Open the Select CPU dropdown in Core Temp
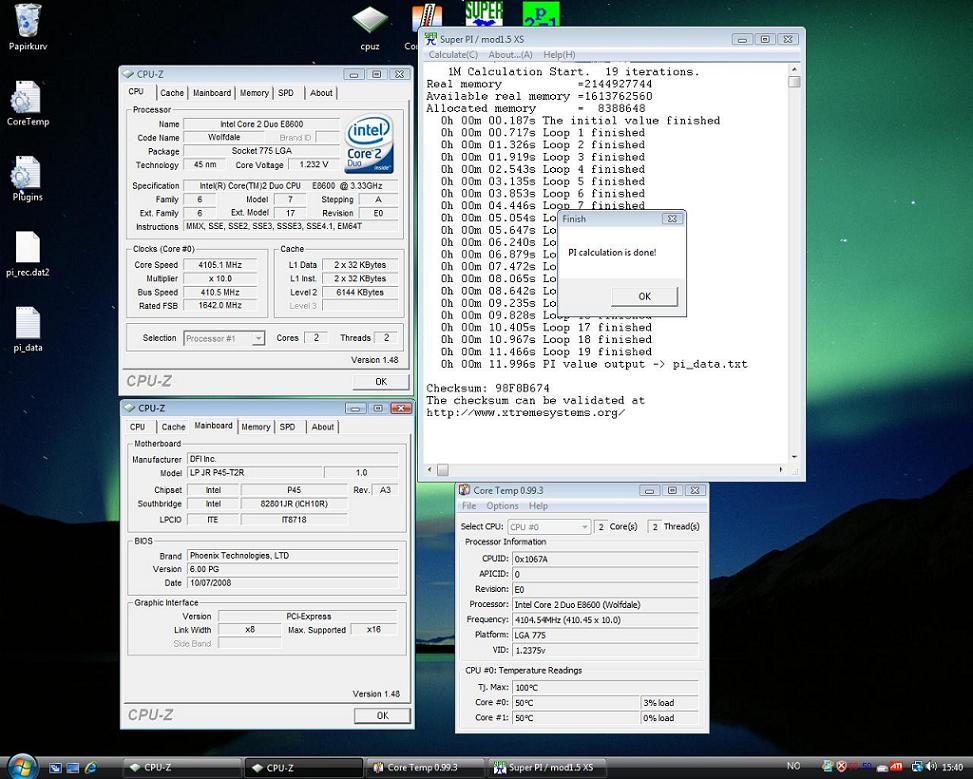 (x=549, y=526)
